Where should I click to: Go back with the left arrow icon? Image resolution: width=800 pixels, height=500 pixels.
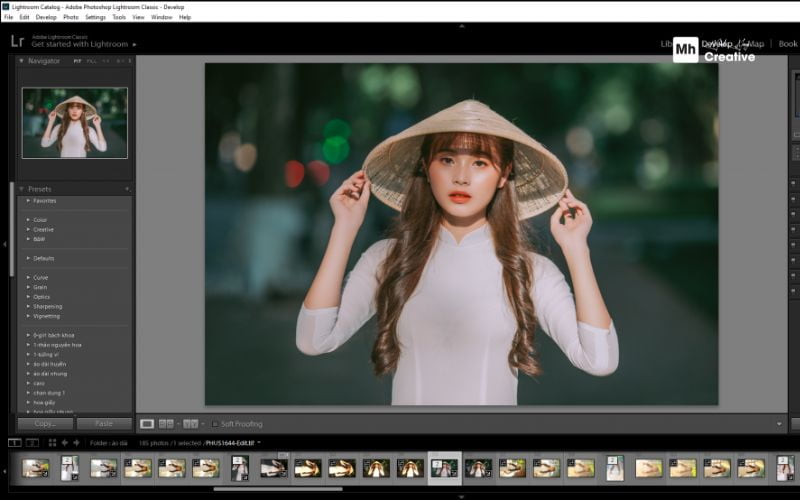coord(65,443)
